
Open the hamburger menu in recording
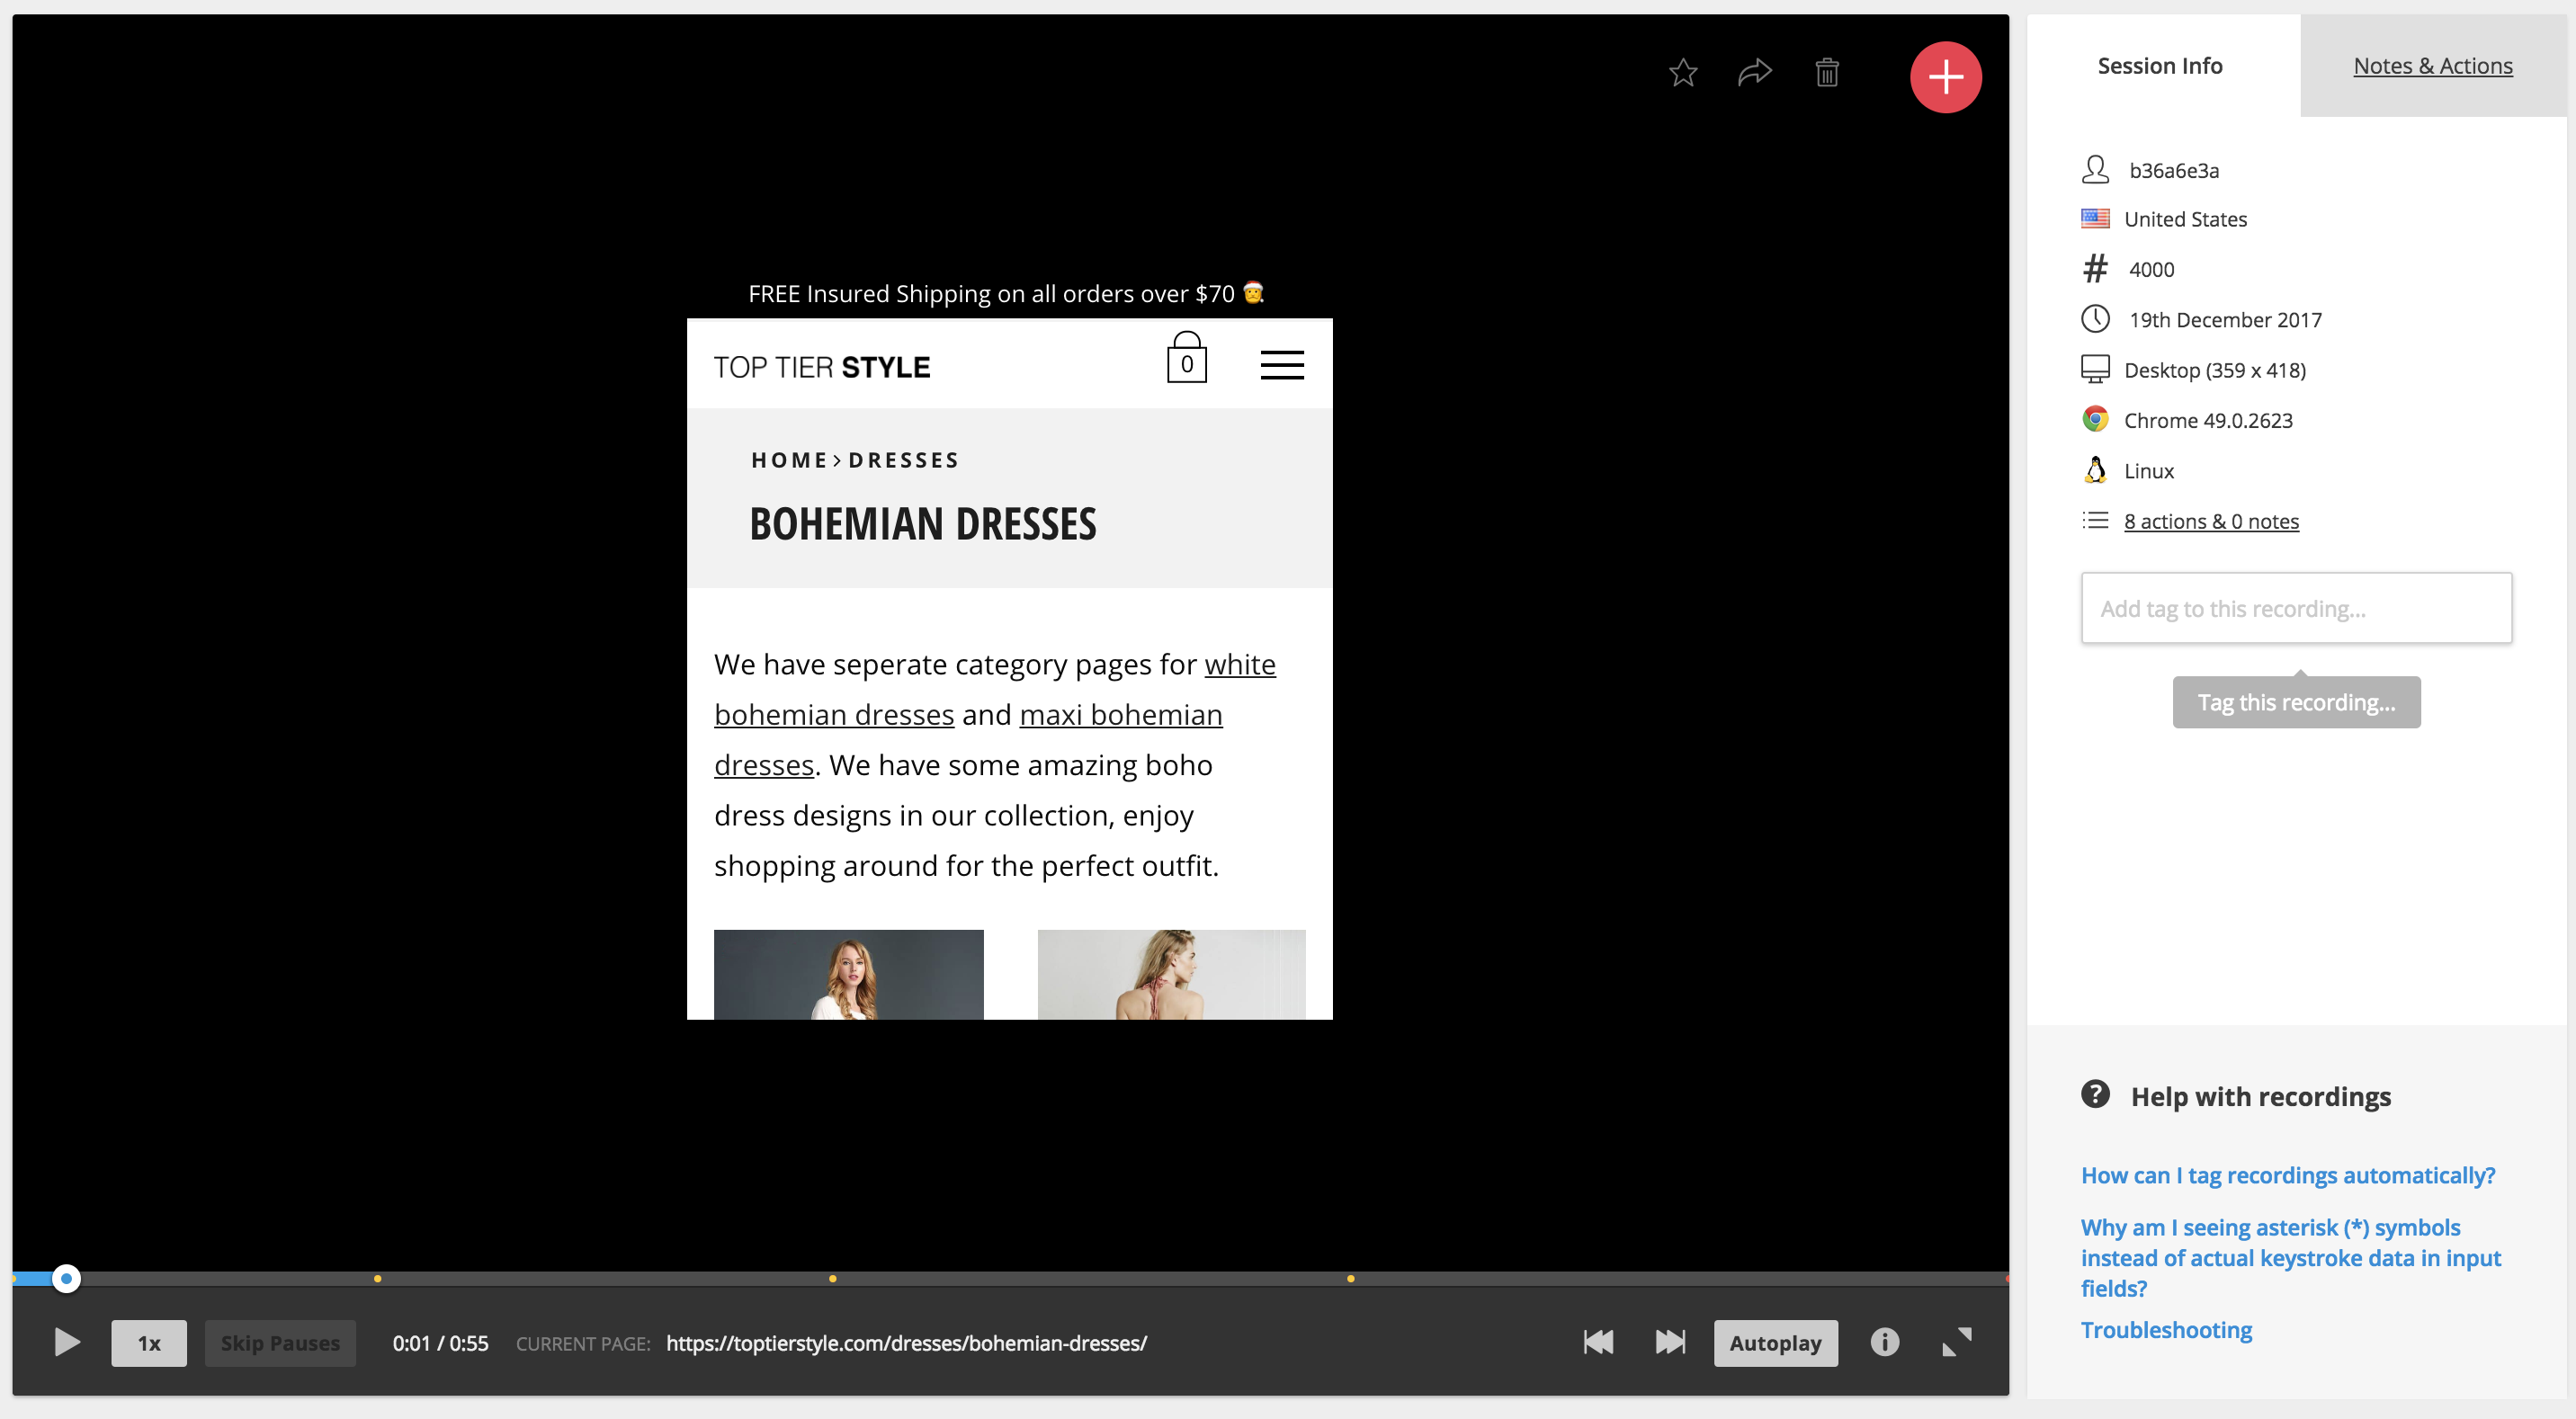tap(1282, 365)
